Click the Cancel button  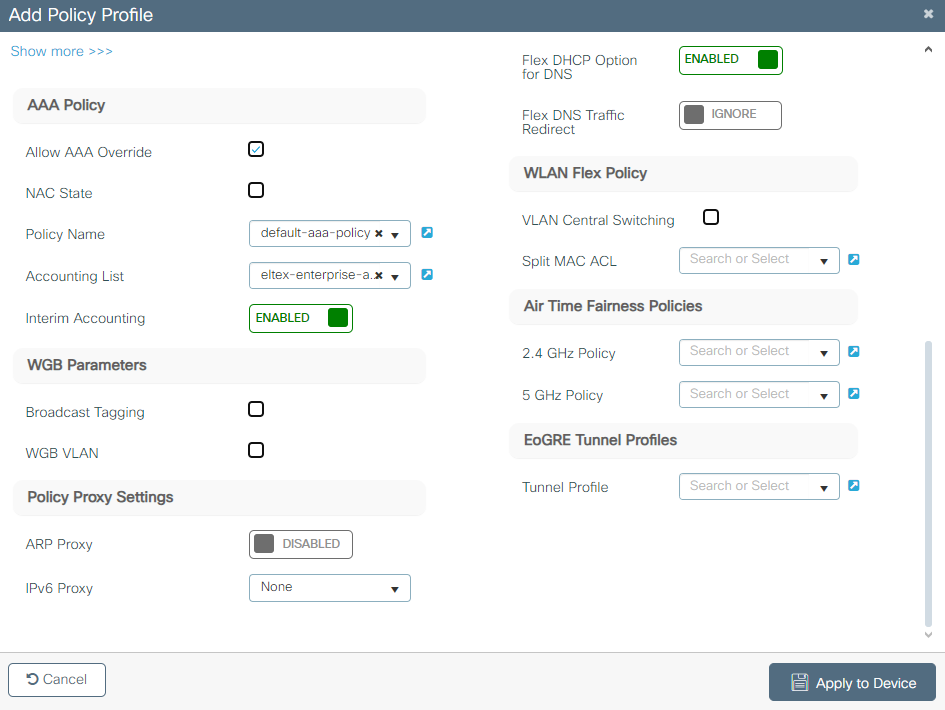57,679
